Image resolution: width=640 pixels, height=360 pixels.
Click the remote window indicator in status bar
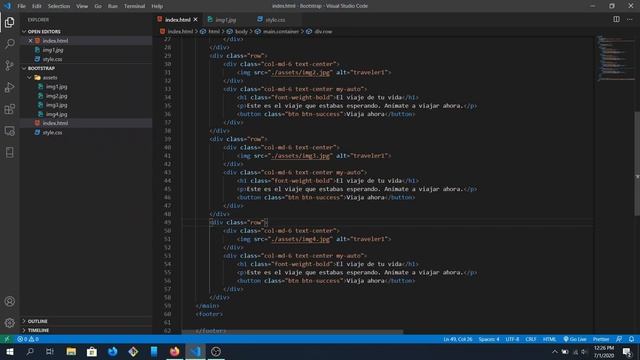[x=7, y=339]
